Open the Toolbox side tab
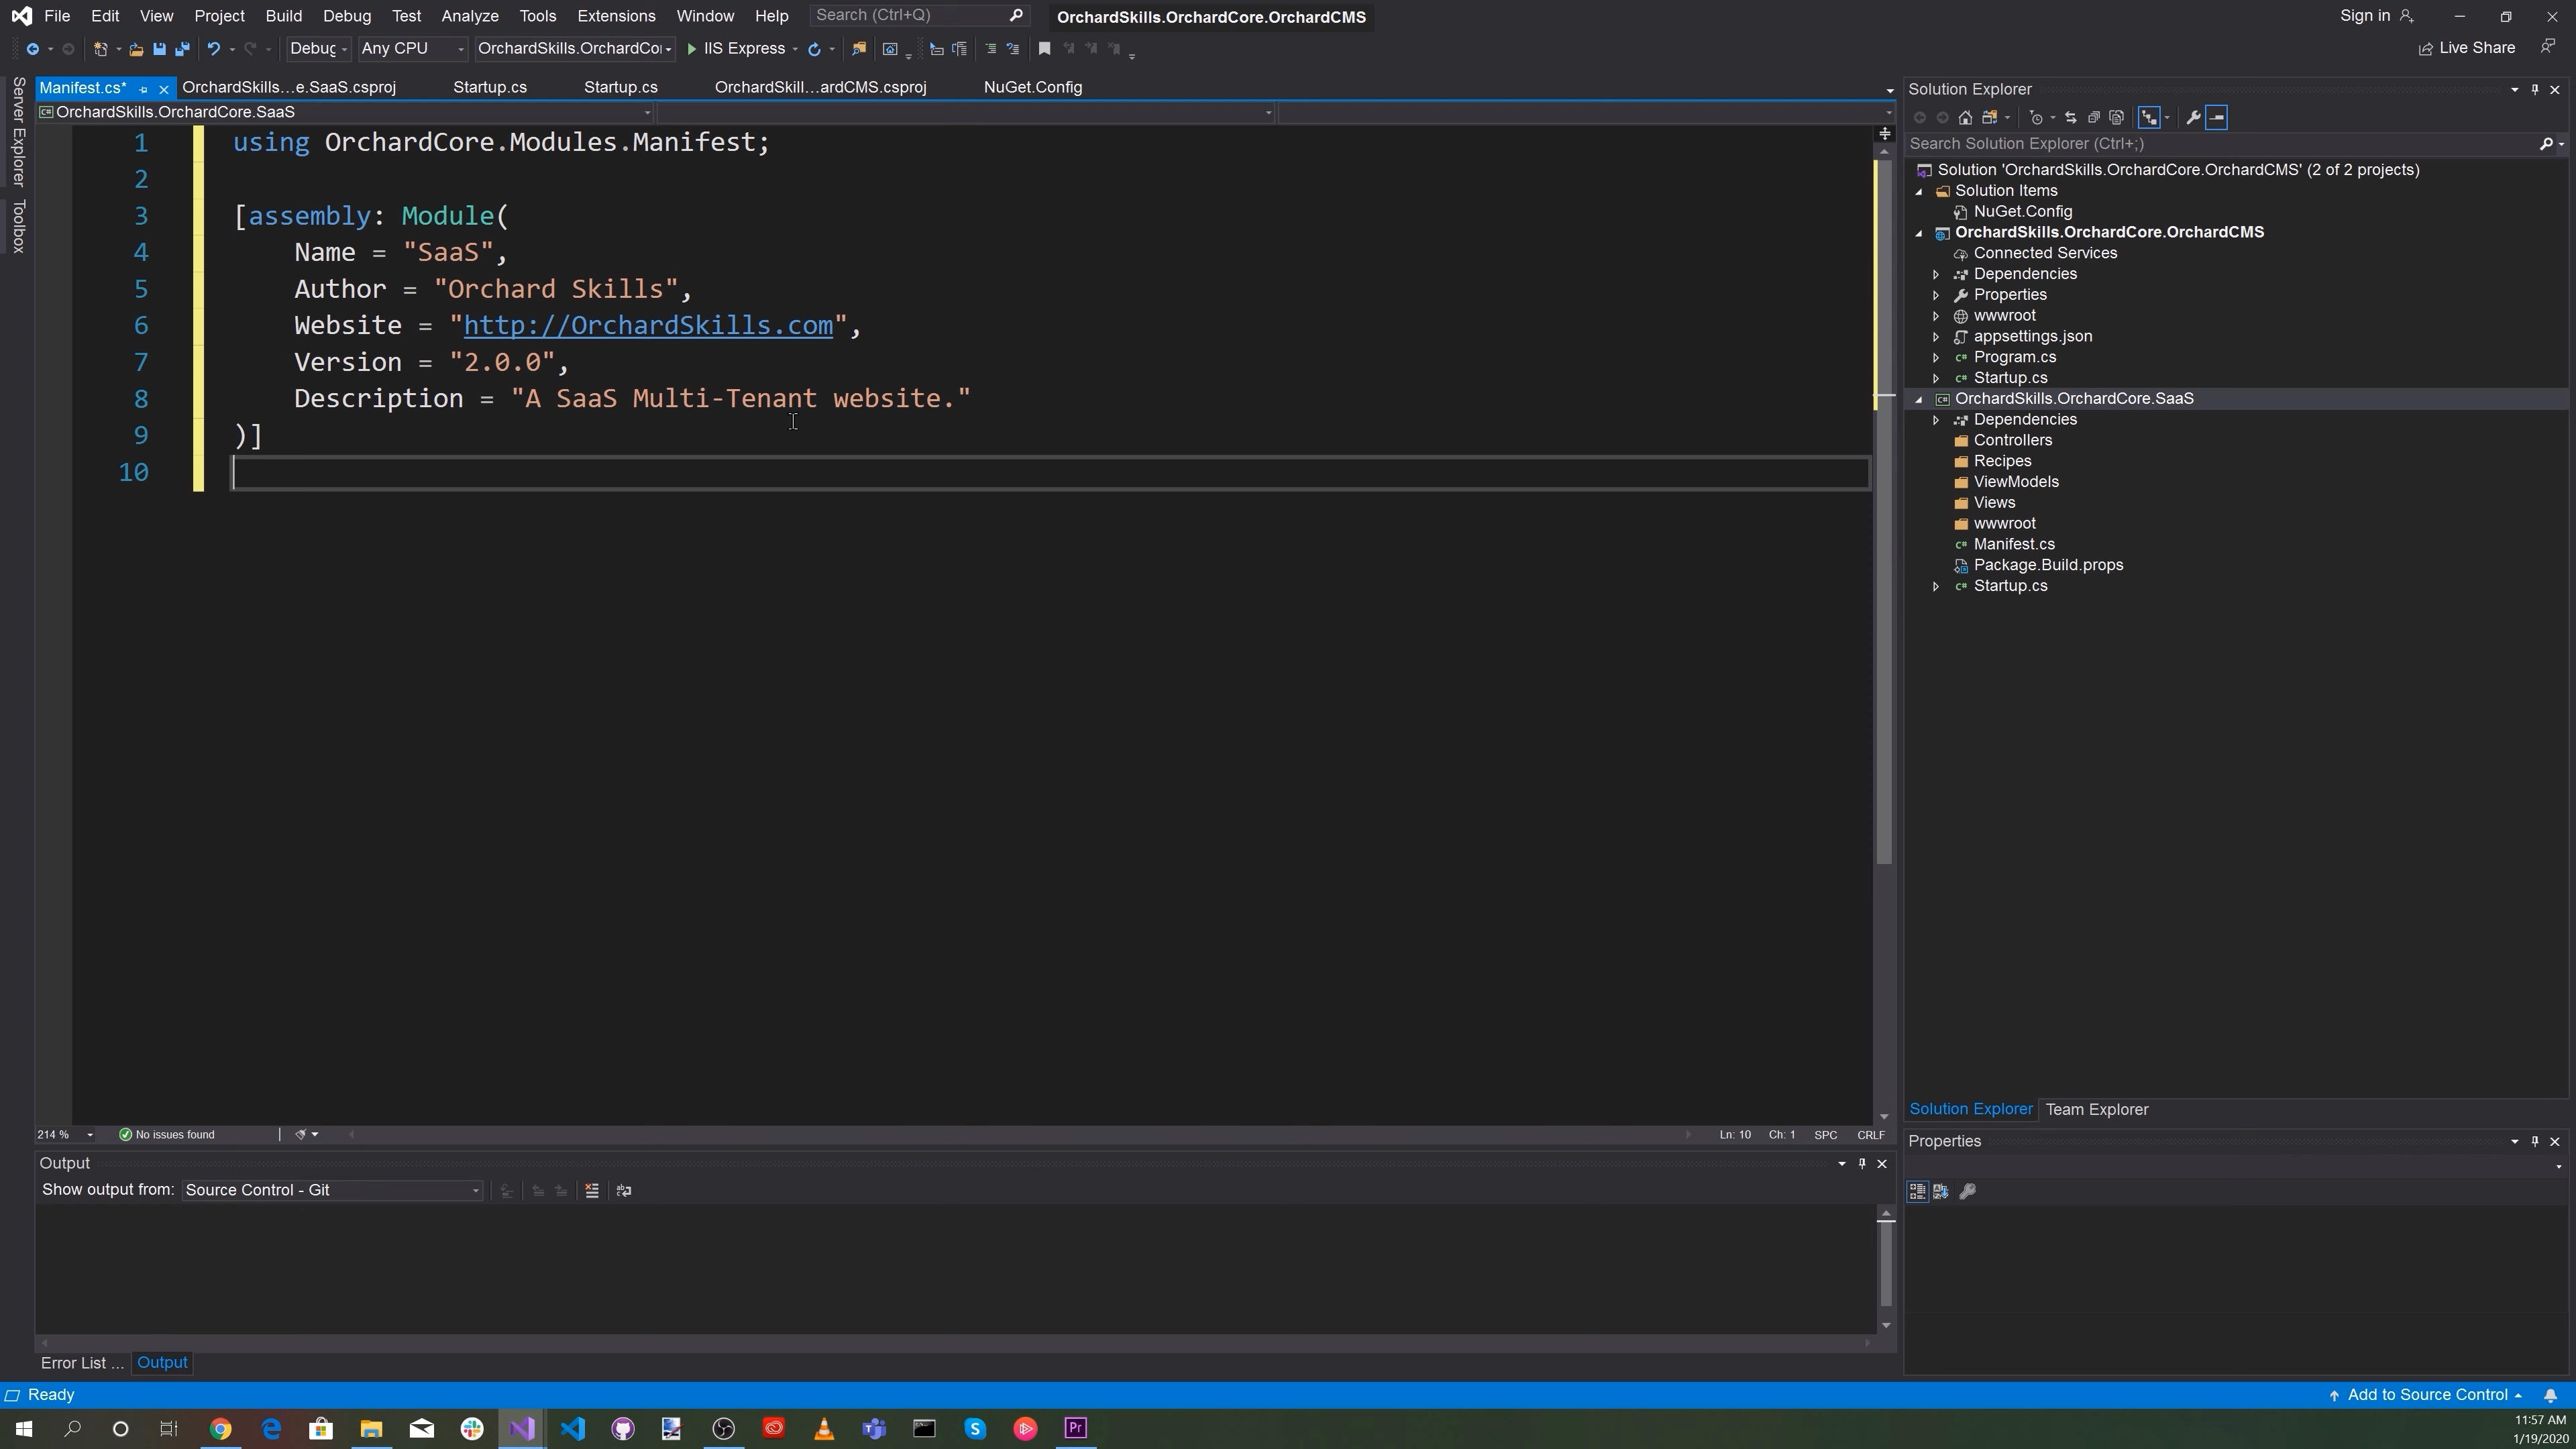Screen dimensions: 2576x1449 [18, 226]
